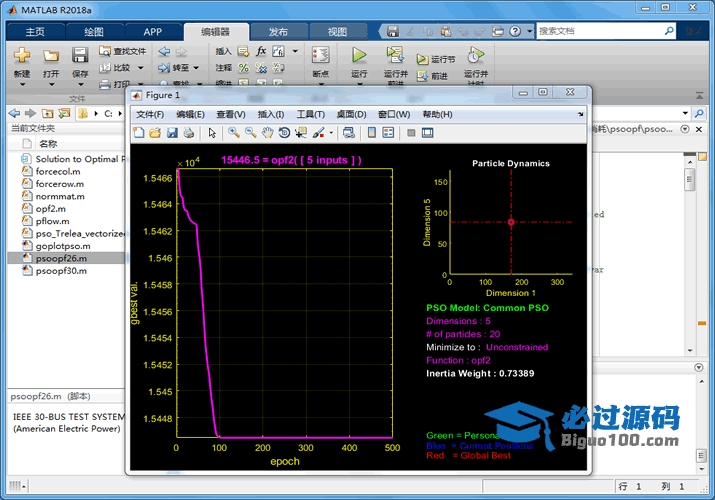Toggle the Zoom Out tool
The height and width of the screenshot is (500, 715).
(x=250, y=132)
